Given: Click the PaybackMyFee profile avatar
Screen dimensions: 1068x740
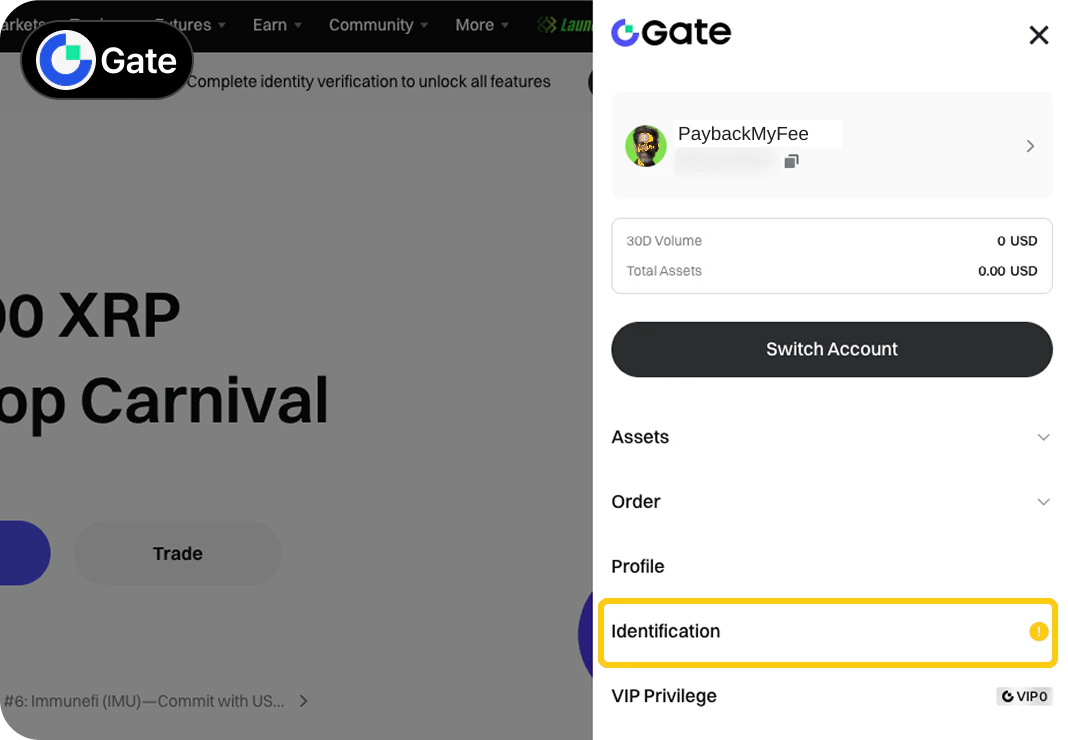Looking at the screenshot, I should tap(646, 146).
